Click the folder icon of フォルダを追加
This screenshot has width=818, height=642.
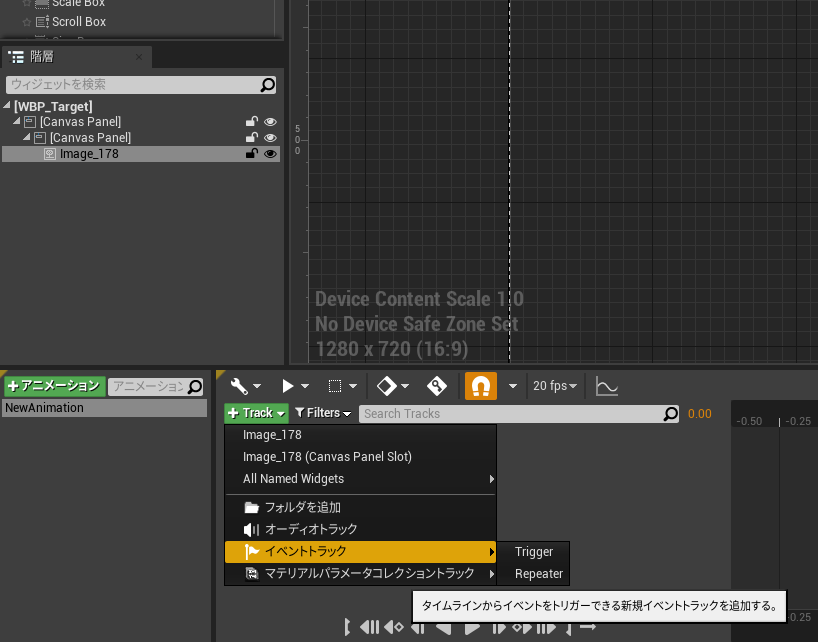(x=251, y=507)
